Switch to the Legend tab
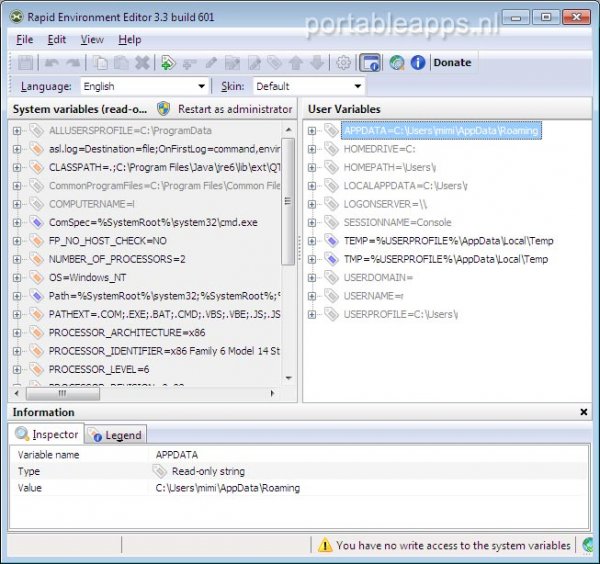600x564 pixels. coord(116,435)
